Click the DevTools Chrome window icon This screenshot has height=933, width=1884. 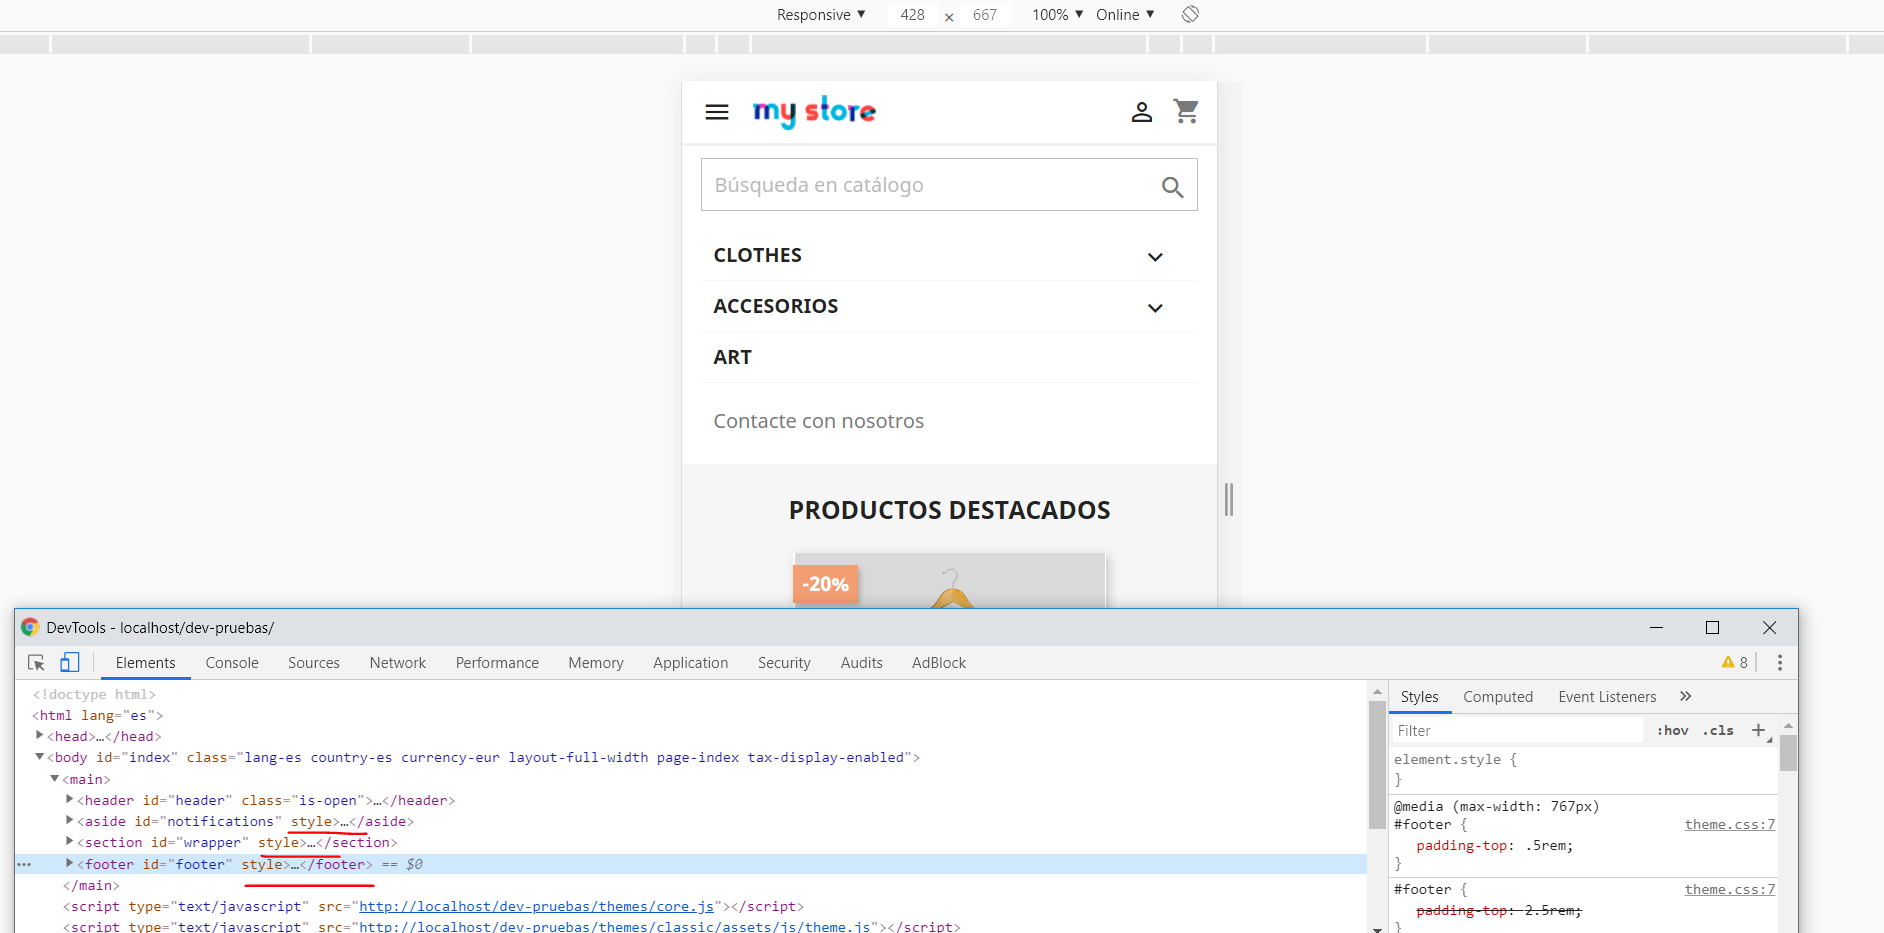point(30,627)
